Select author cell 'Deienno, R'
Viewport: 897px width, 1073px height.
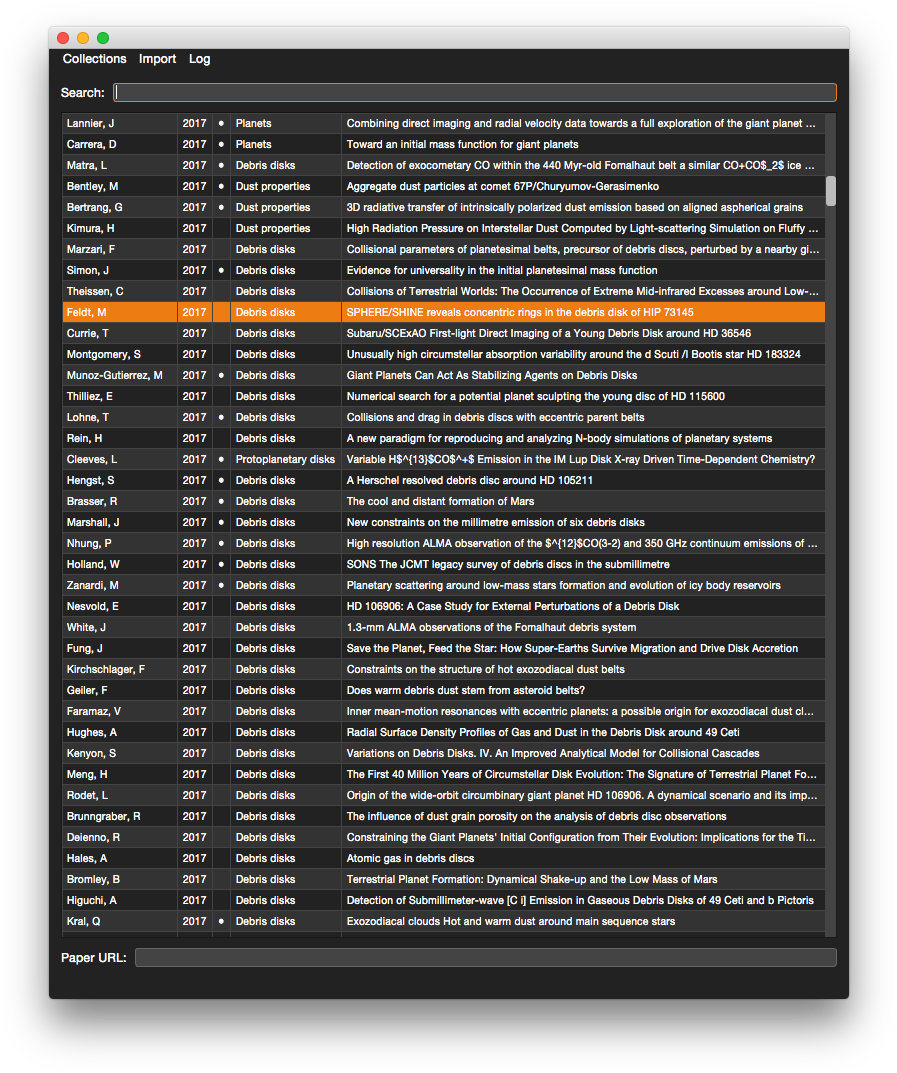[120, 837]
